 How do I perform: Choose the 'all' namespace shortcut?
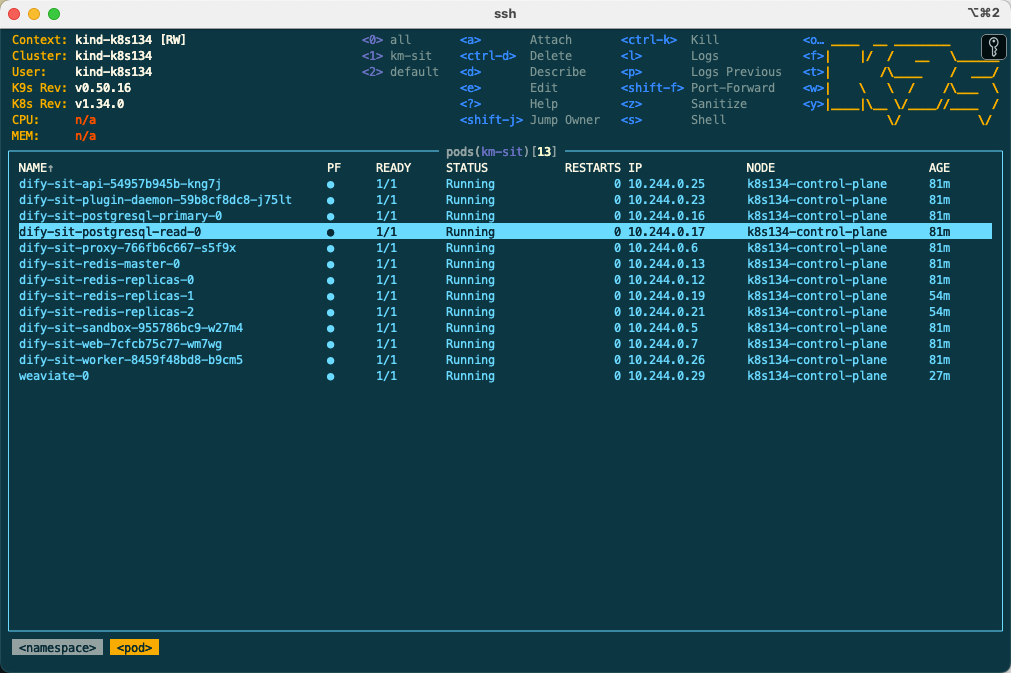pos(400,40)
